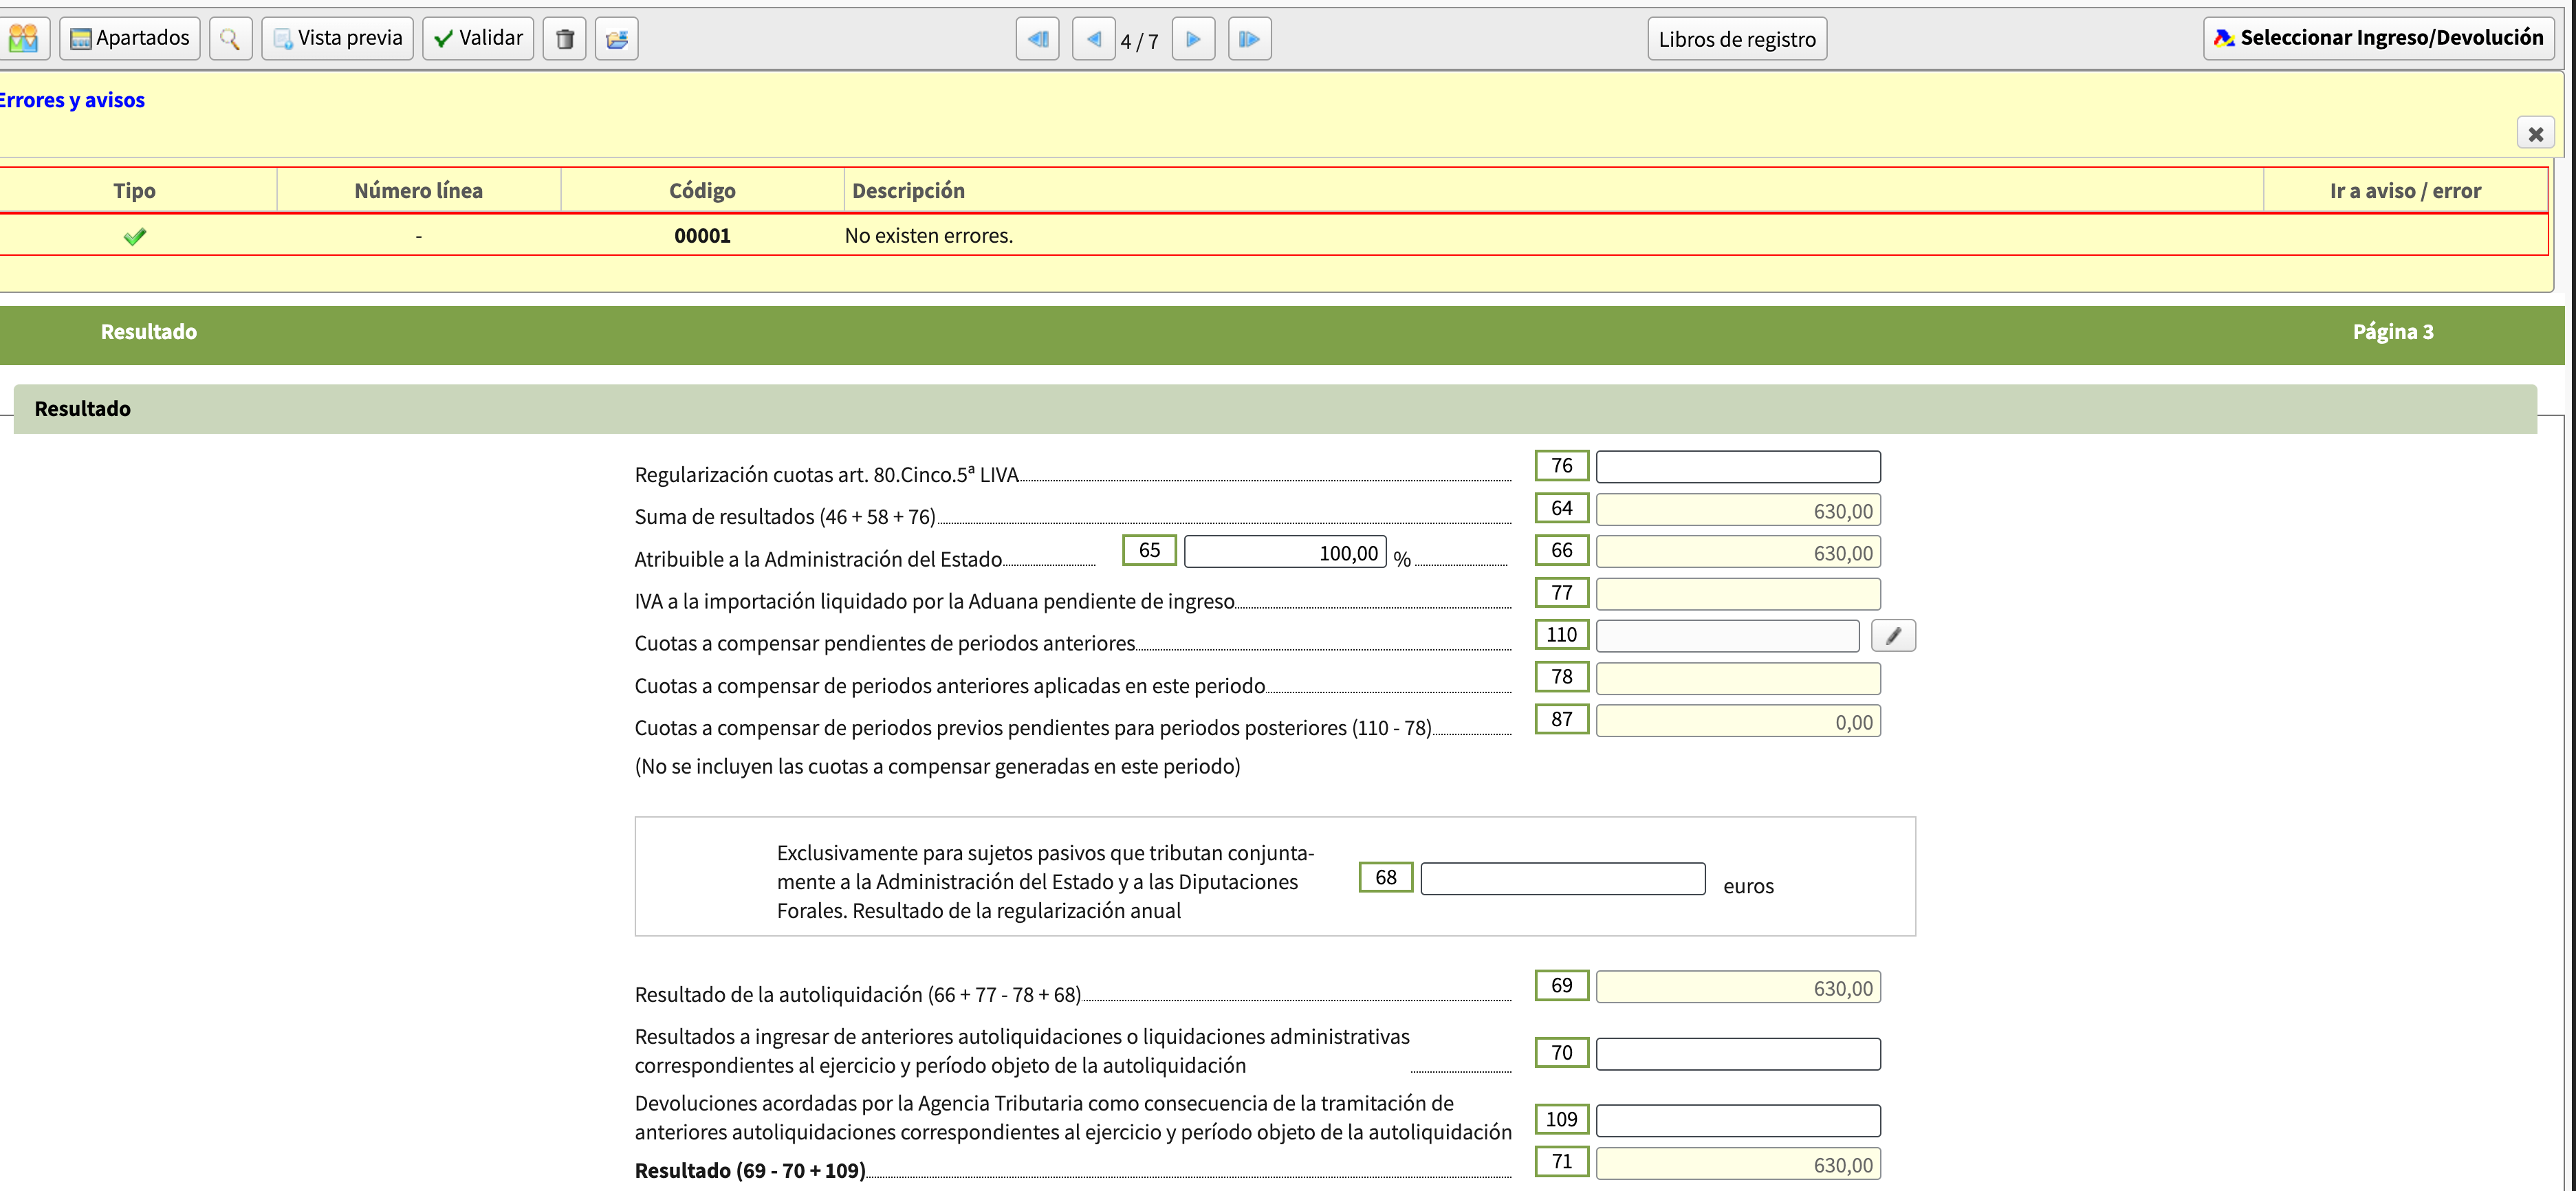Click the Página 3 label
The image size is (2576, 1191).
[x=2392, y=332]
